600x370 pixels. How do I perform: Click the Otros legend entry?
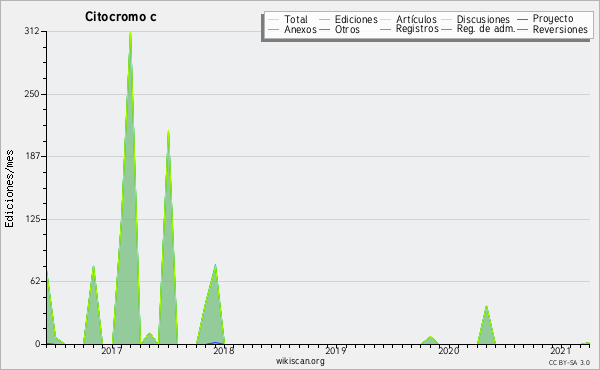coord(339,29)
